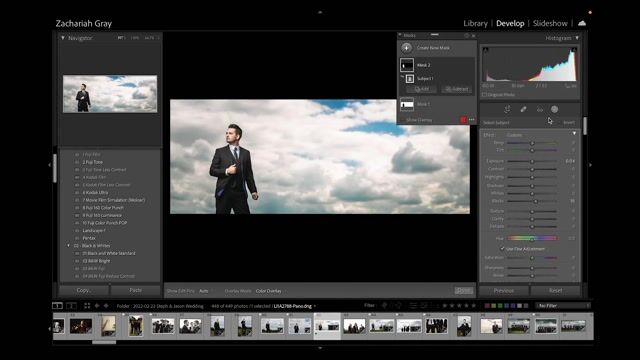Collapse 02 - Black & Whites preset group
Viewport: 640px width, 360px height.
[68, 246]
